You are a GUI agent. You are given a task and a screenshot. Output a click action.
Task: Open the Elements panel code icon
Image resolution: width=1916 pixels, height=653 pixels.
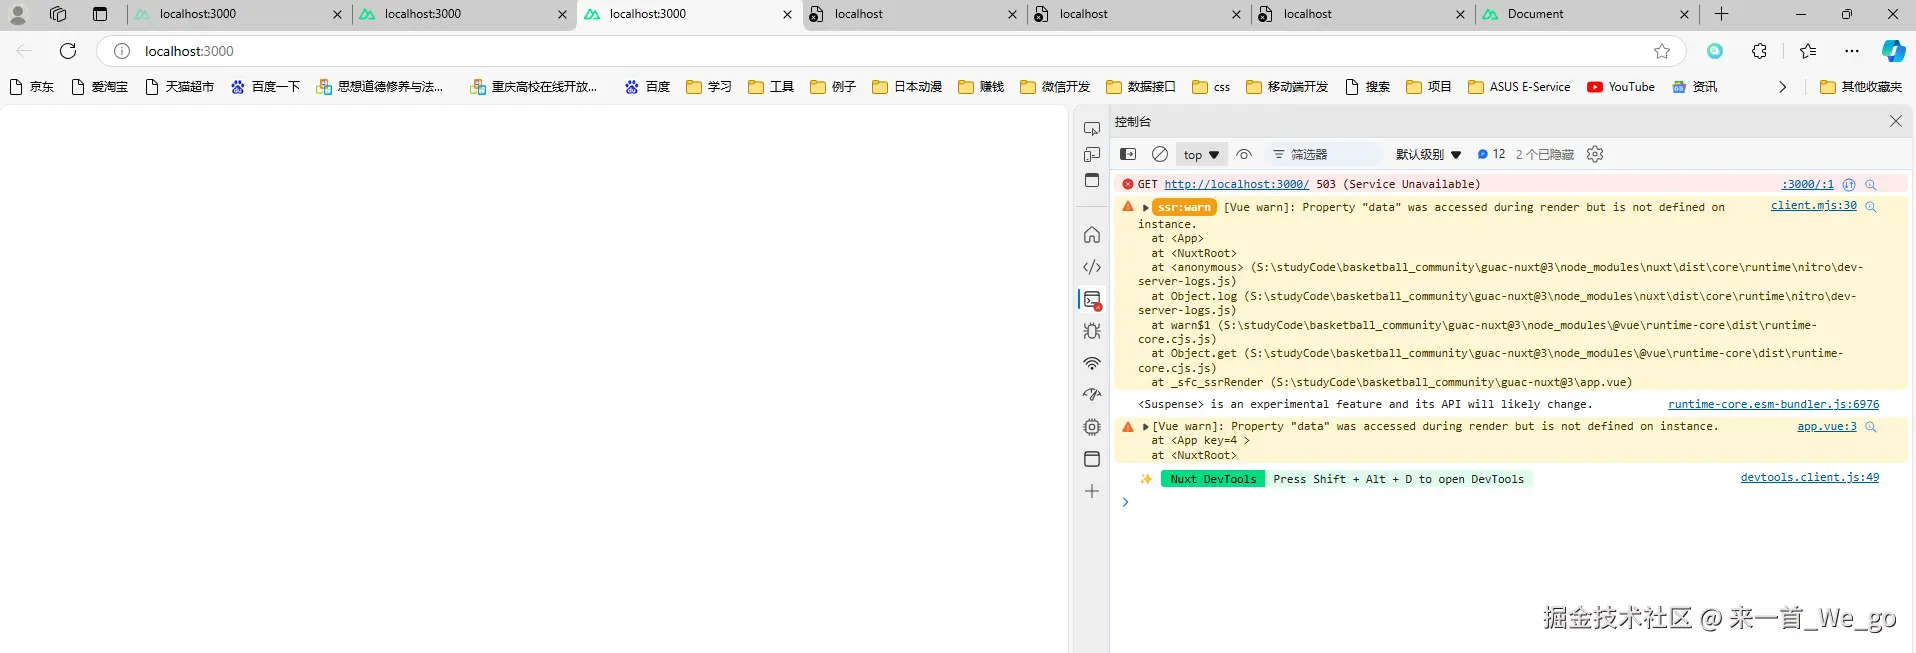tap(1092, 267)
